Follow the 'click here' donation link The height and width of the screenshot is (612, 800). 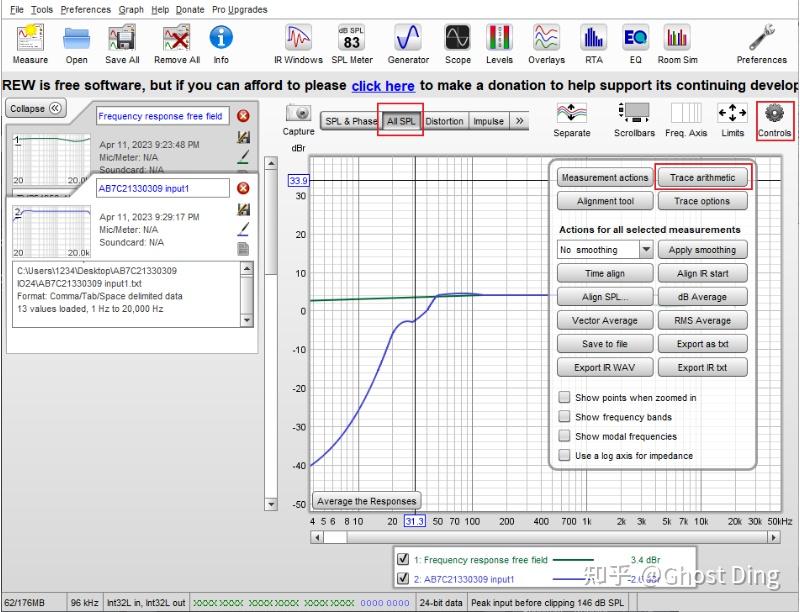coord(383,86)
